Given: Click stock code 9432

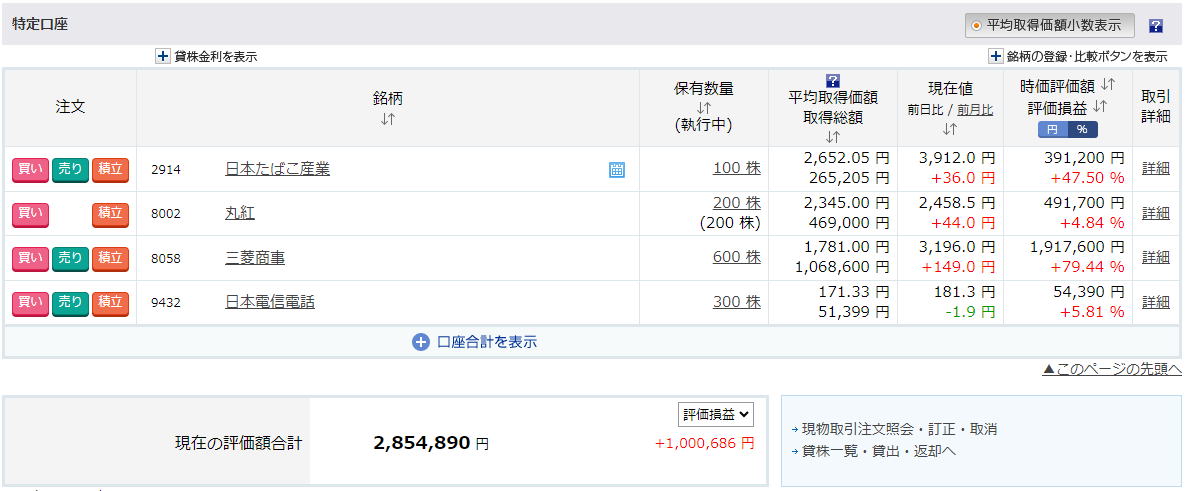Looking at the screenshot, I should pyautogui.click(x=166, y=303).
